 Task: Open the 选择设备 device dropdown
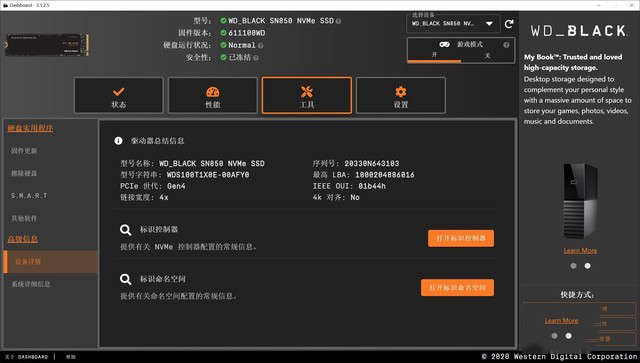453,24
